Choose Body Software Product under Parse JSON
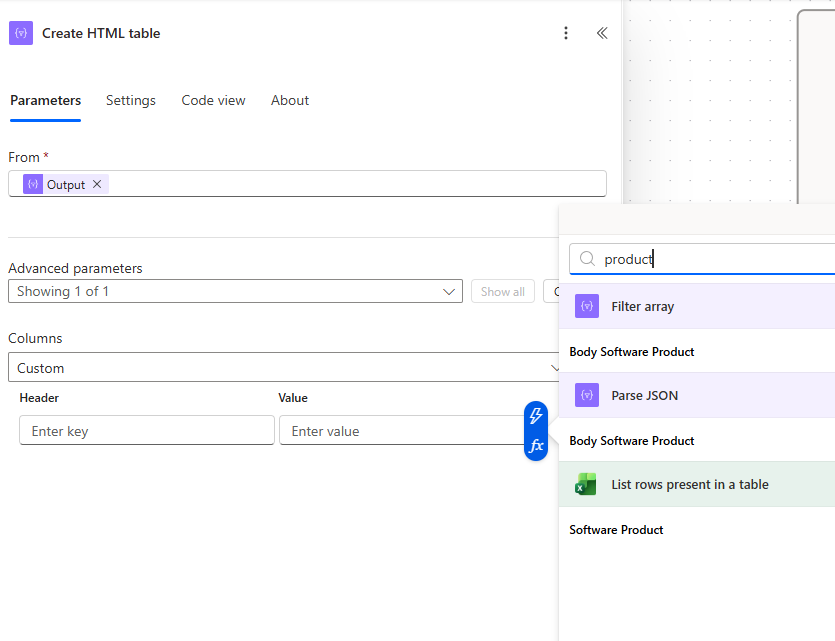The image size is (835, 641). (632, 441)
